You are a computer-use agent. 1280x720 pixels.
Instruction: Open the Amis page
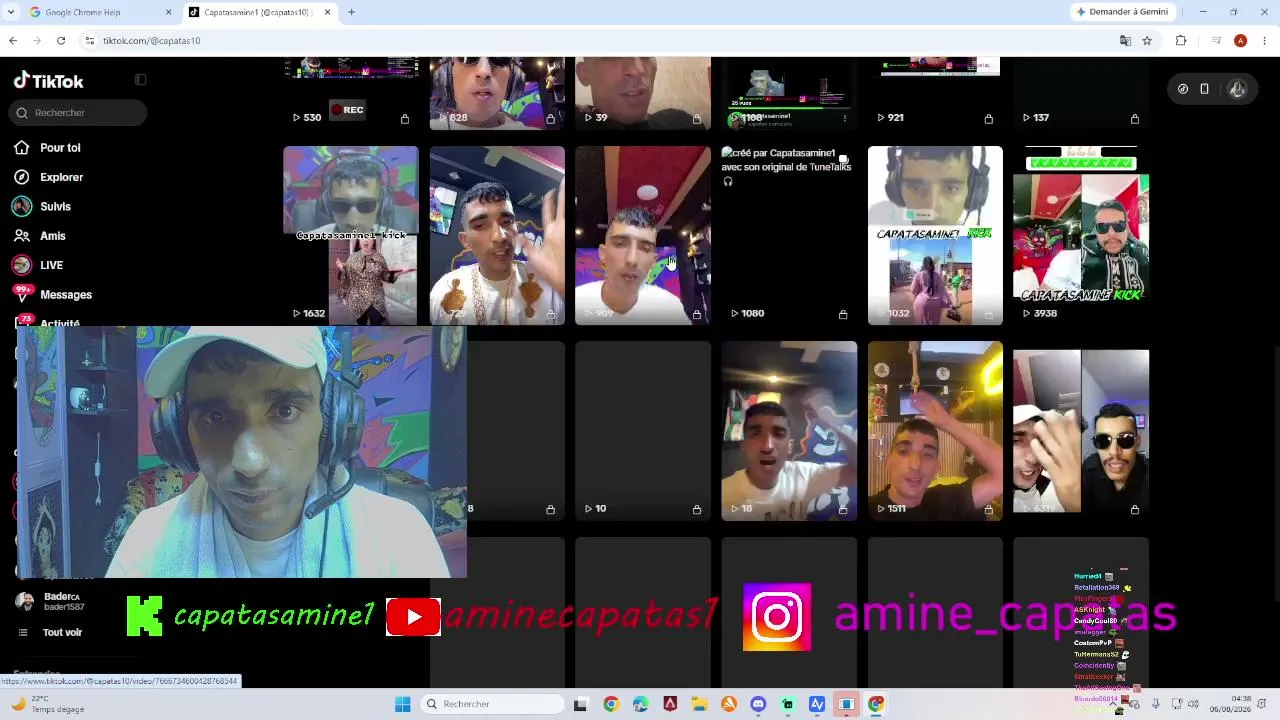tap(52, 236)
